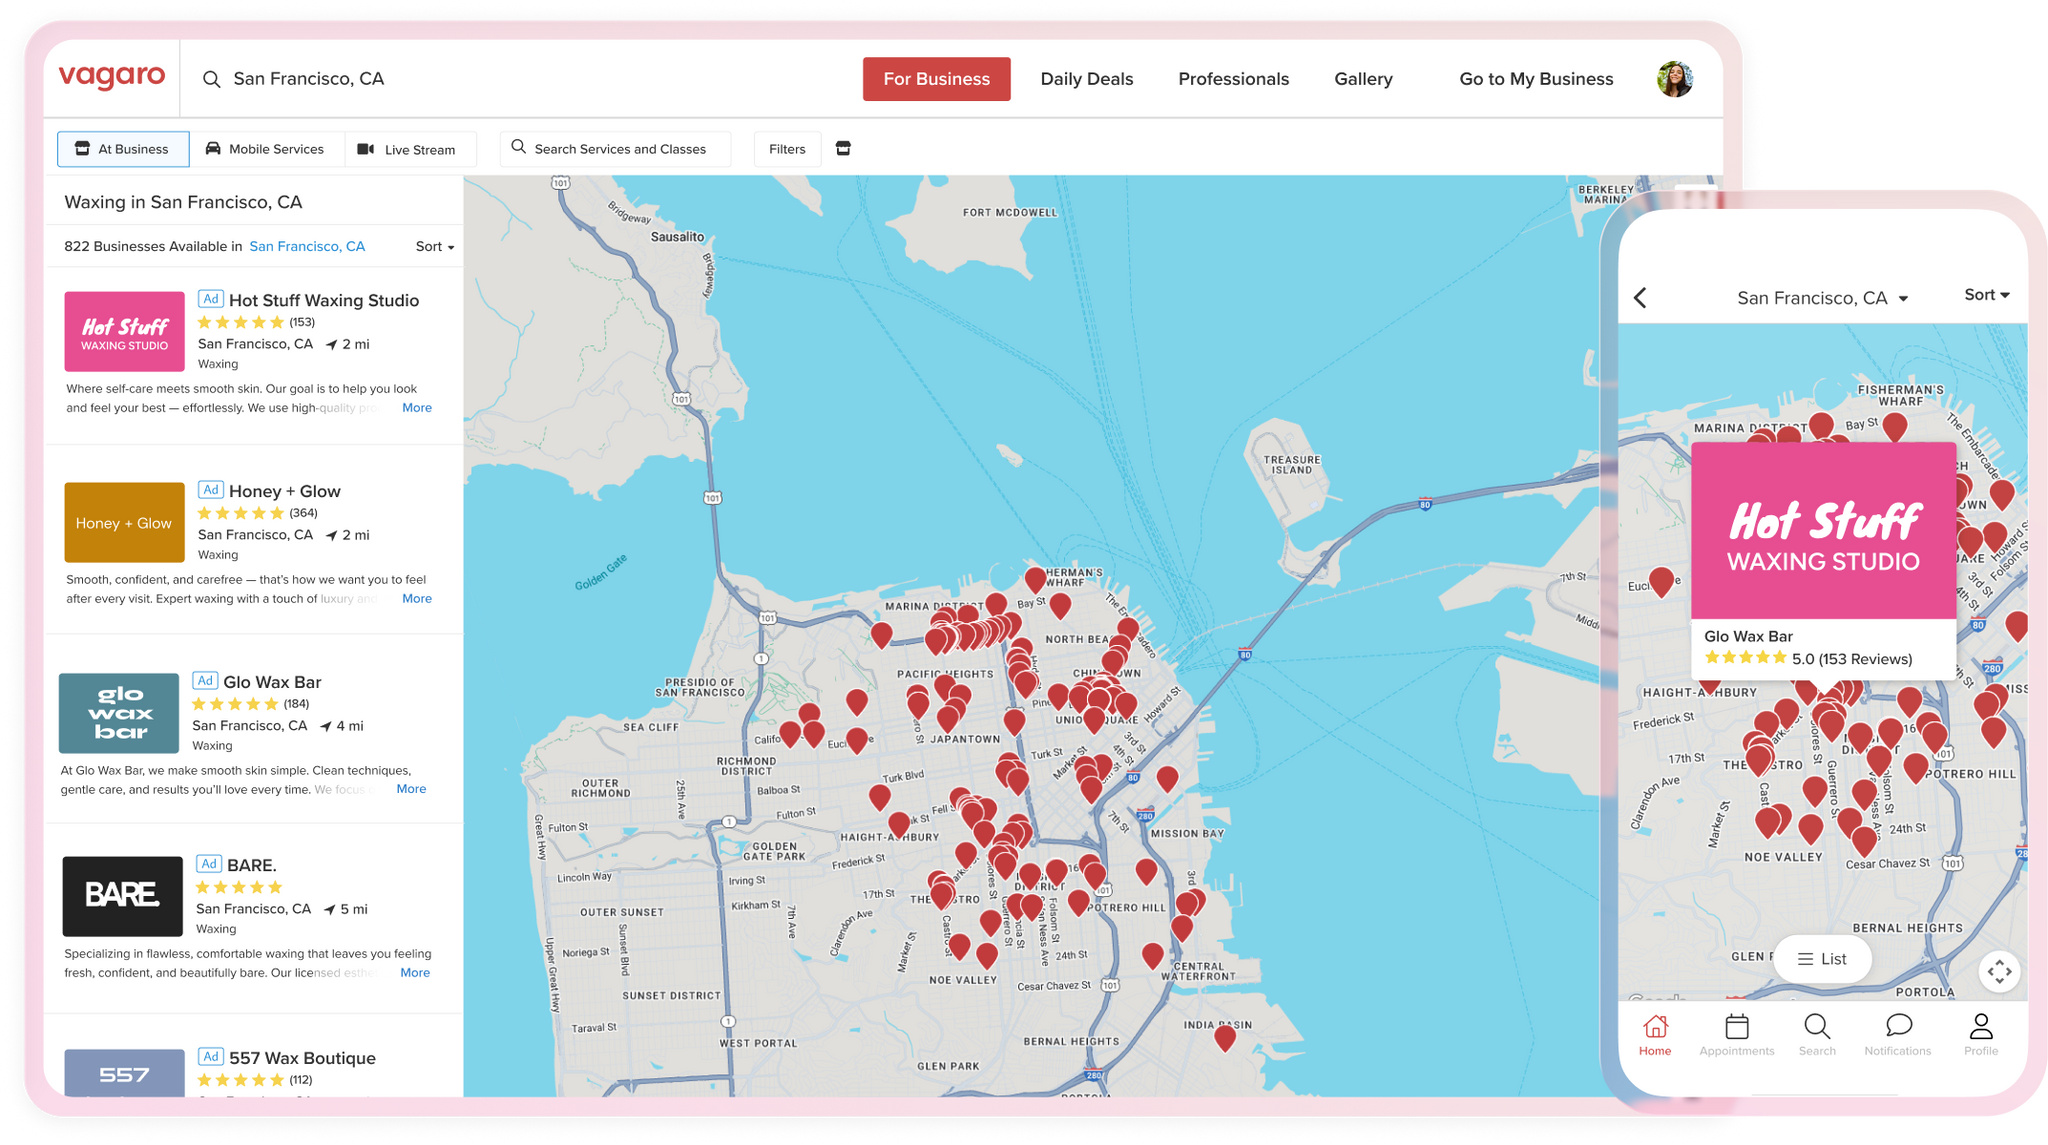
Task: Click the Ad badge next to 557 Wax Boutique
Action: click(210, 1057)
